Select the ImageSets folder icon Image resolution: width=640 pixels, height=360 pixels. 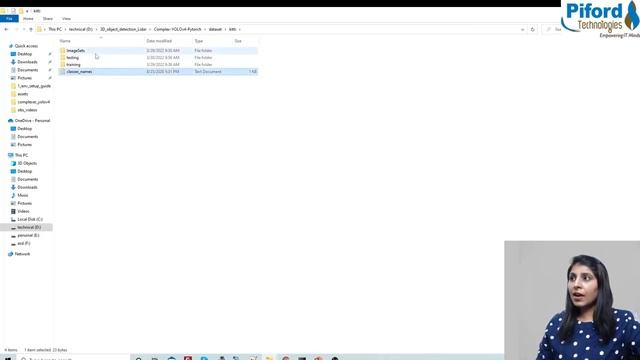click(x=62, y=51)
